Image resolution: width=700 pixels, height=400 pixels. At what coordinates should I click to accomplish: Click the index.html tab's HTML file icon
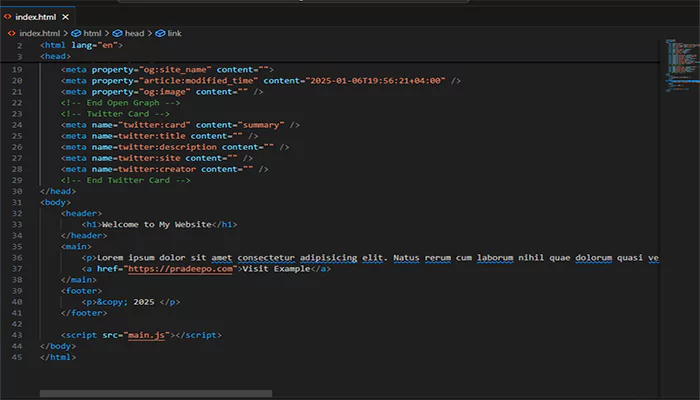(x=8, y=17)
